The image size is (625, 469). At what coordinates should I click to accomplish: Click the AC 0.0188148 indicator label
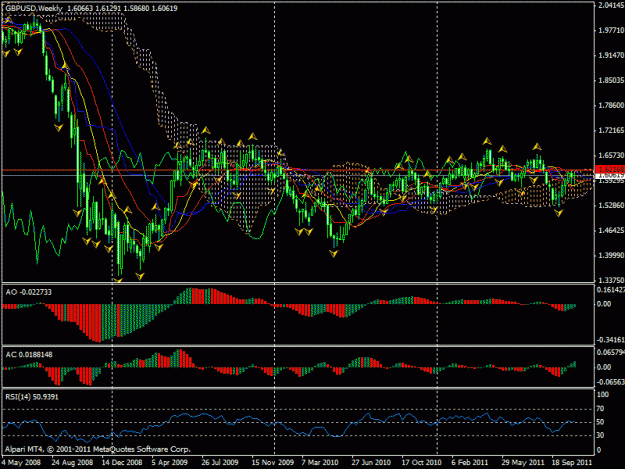click(x=29, y=355)
